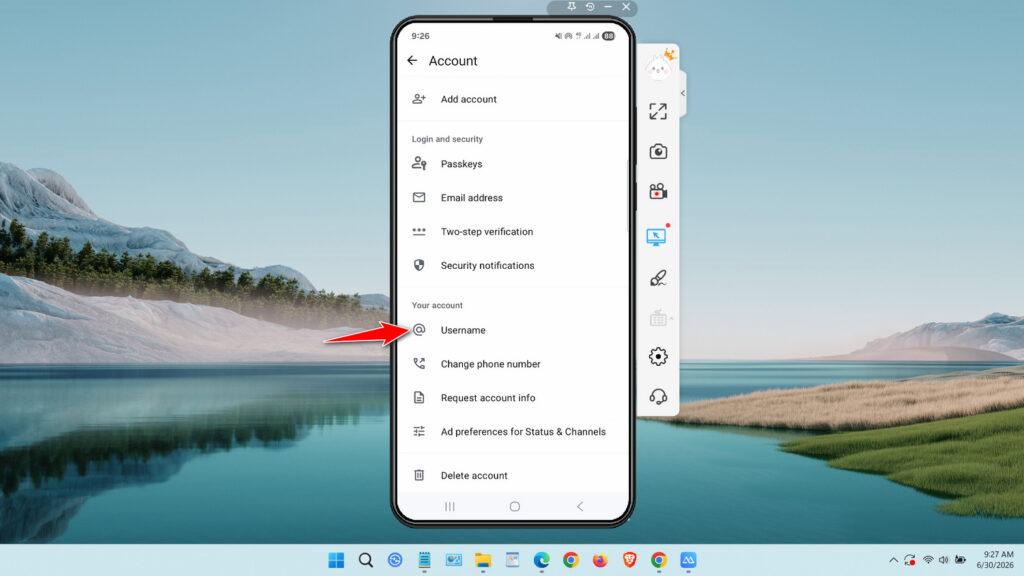The image size is (1024, 576).
Task: Start screen recording with the camcorder icon
Action: [658, 191]
